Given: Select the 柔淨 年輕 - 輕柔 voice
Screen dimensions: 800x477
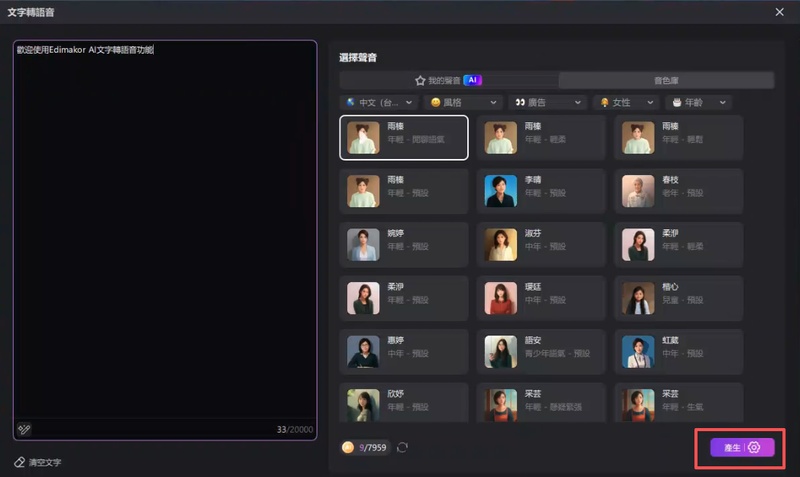Looking at the screenshot, I should [678, 245].
